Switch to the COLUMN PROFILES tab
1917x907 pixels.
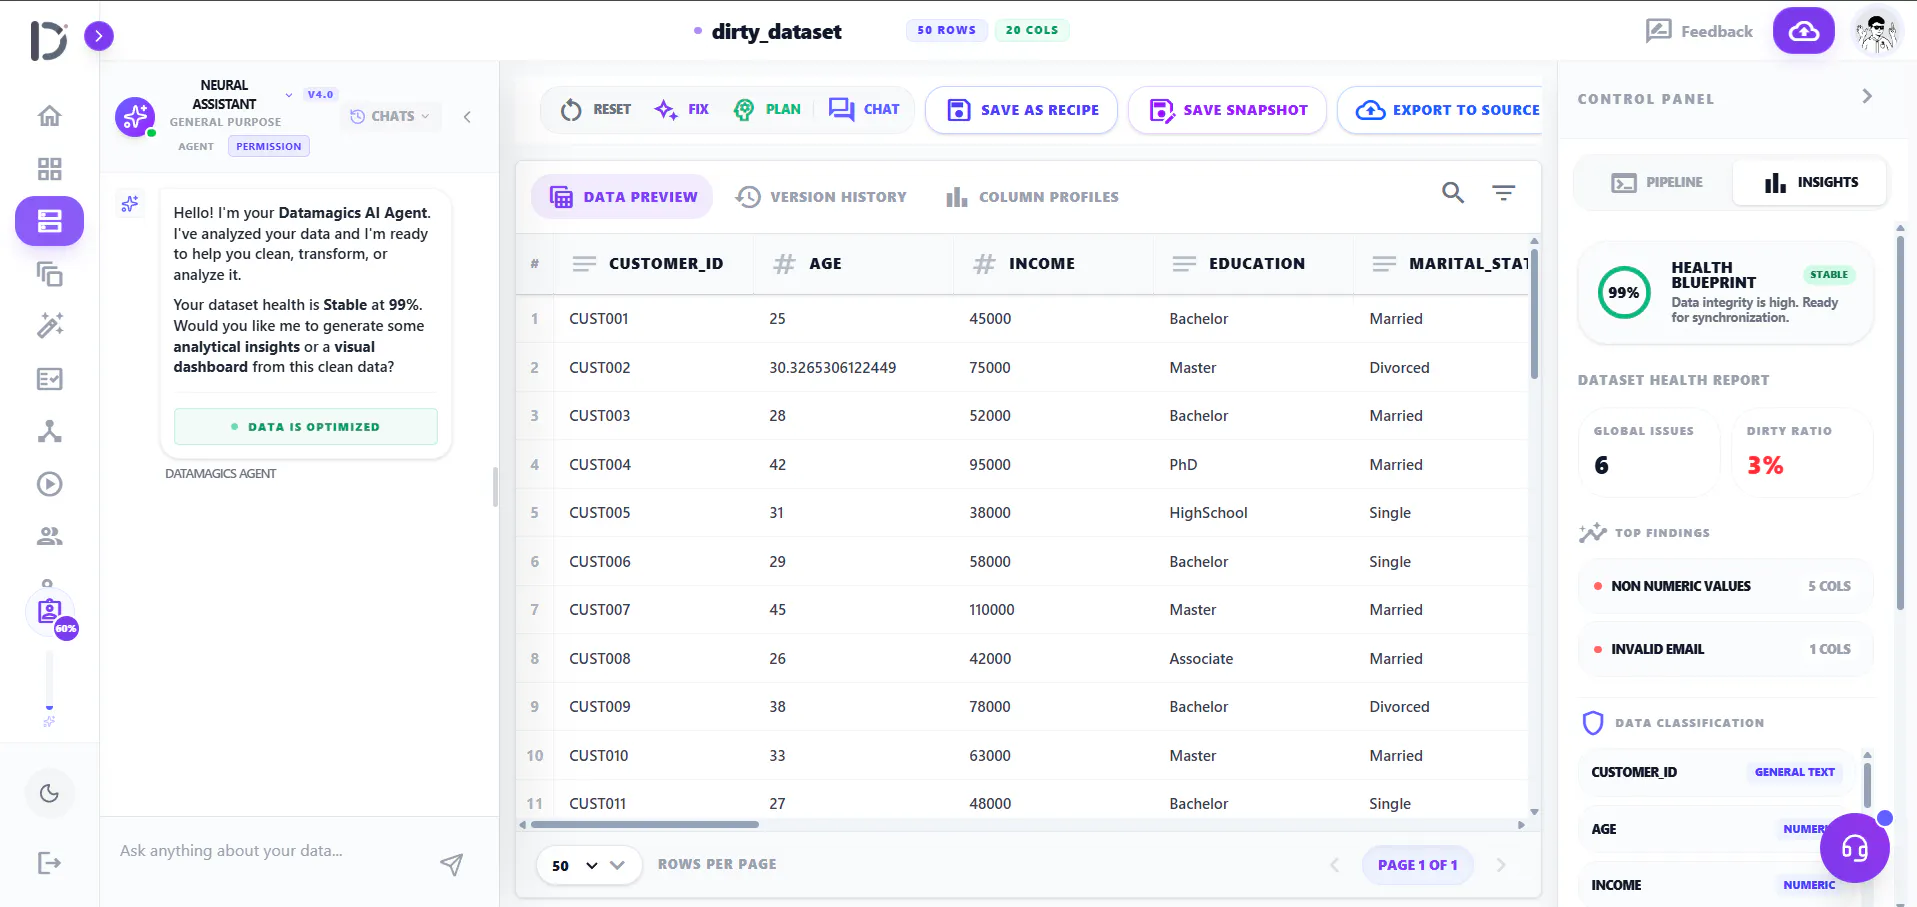(x=1032, y=197)
